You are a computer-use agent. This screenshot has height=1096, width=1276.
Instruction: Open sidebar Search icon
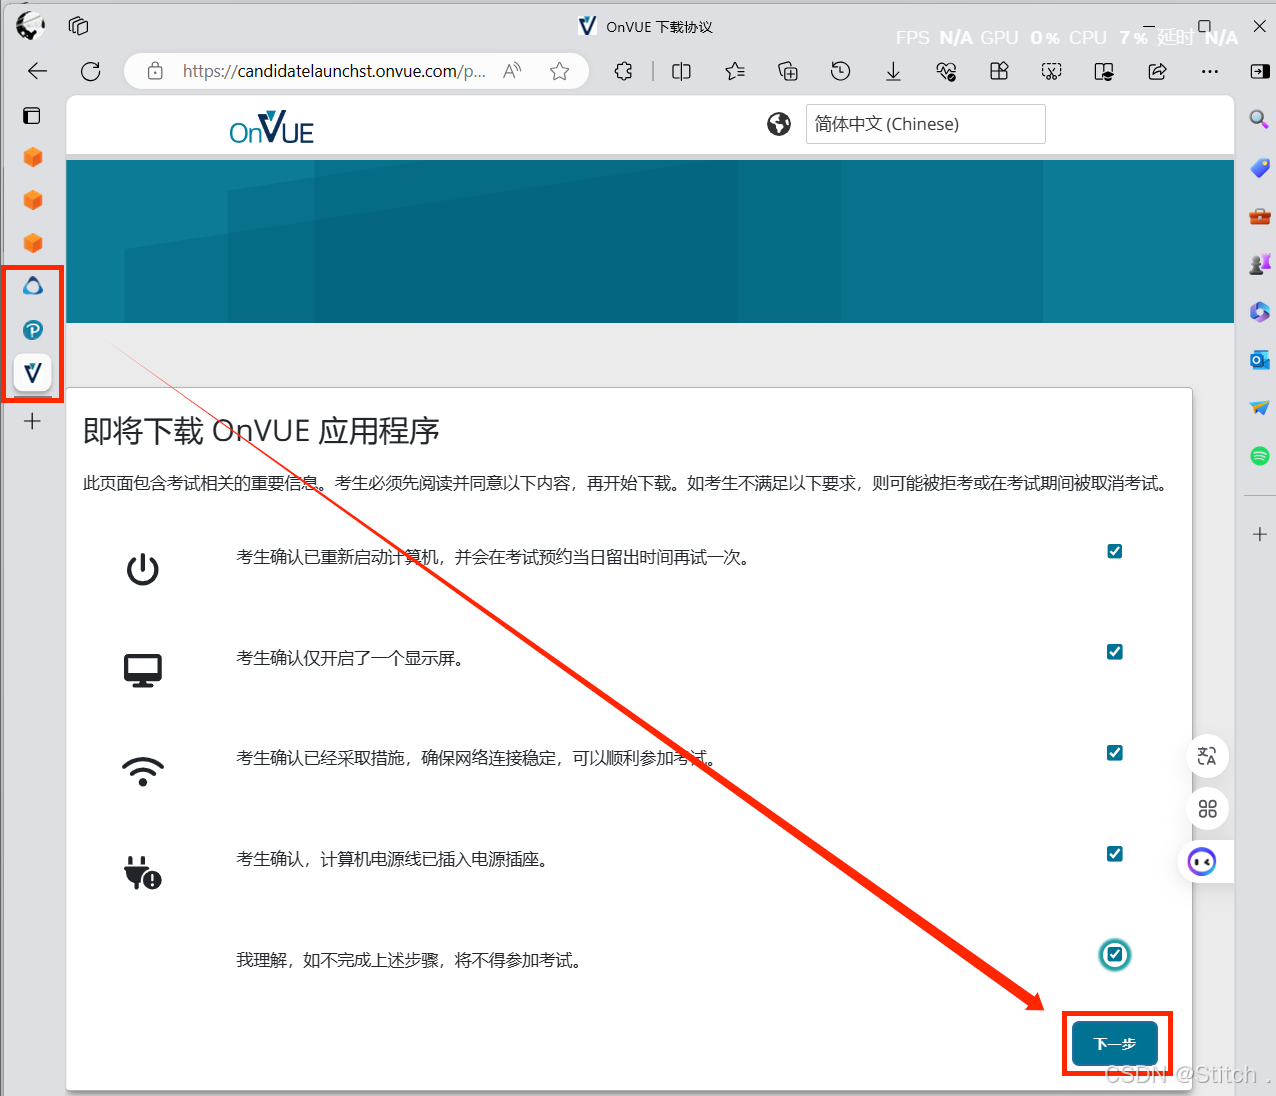click(x=1259, y=119)
